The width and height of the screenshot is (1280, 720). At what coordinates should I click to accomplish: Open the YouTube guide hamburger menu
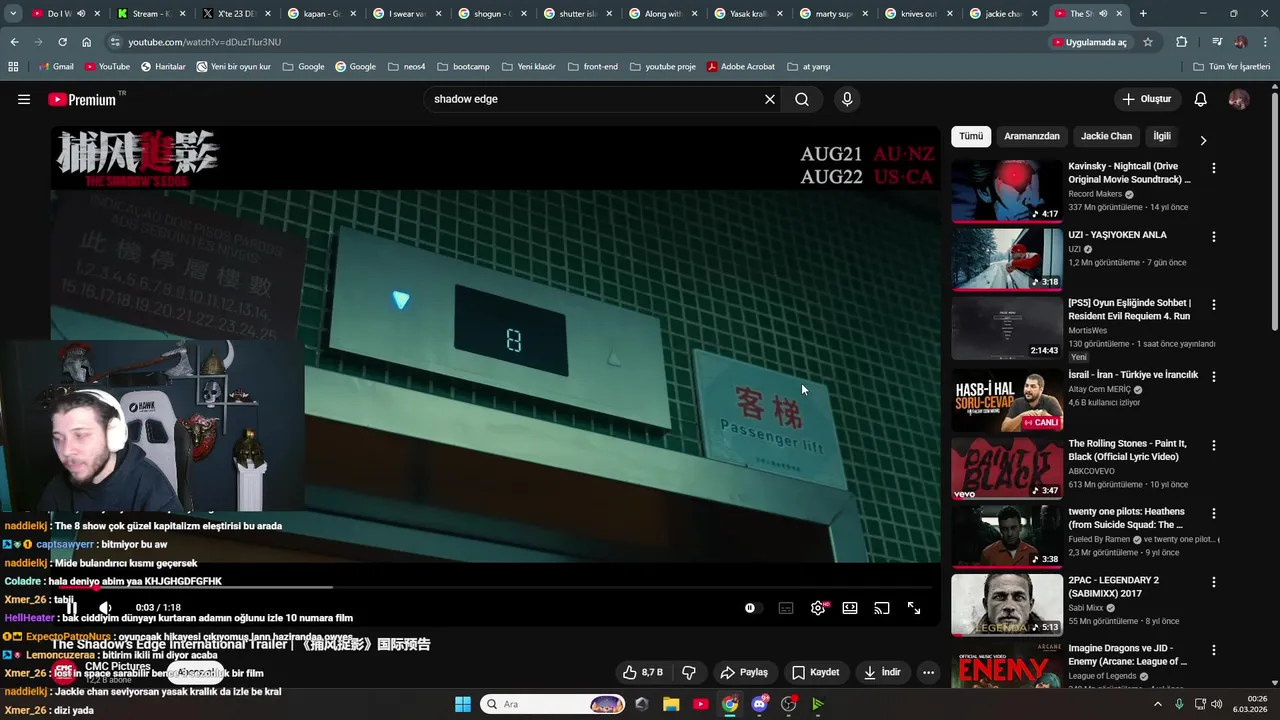24,99
